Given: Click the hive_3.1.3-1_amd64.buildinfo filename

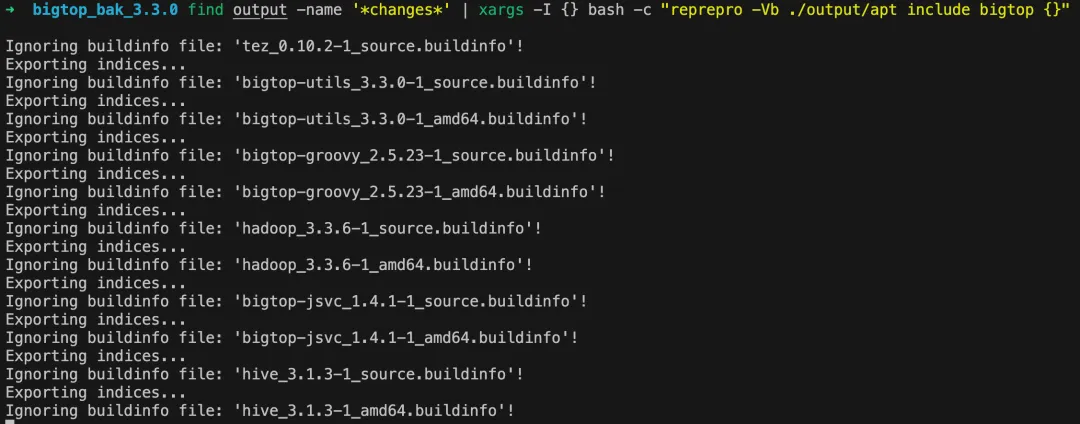Looking at the screenshot, I should [373, 410].
